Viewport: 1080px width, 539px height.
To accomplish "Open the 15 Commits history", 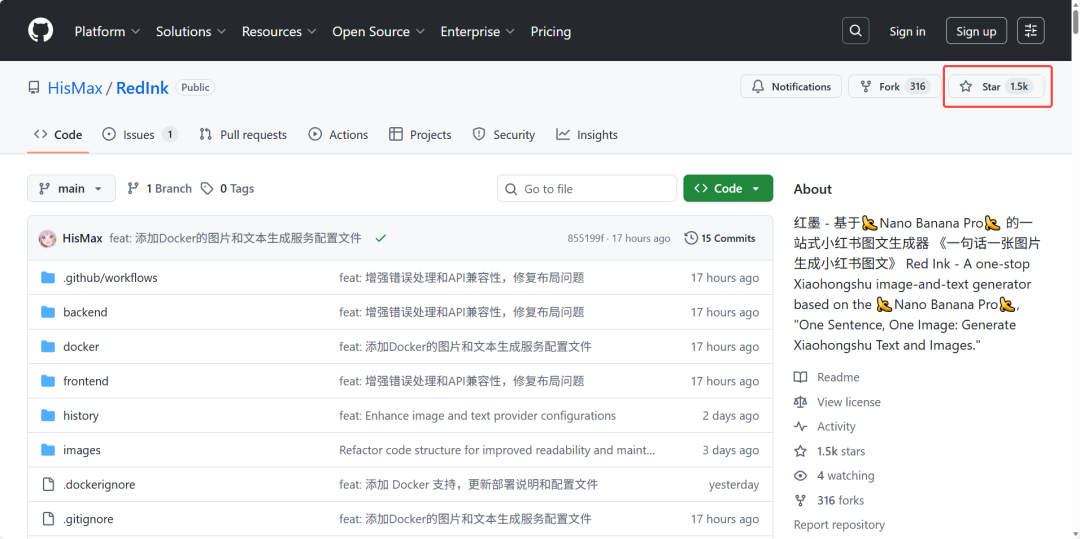I will point(720,238).
